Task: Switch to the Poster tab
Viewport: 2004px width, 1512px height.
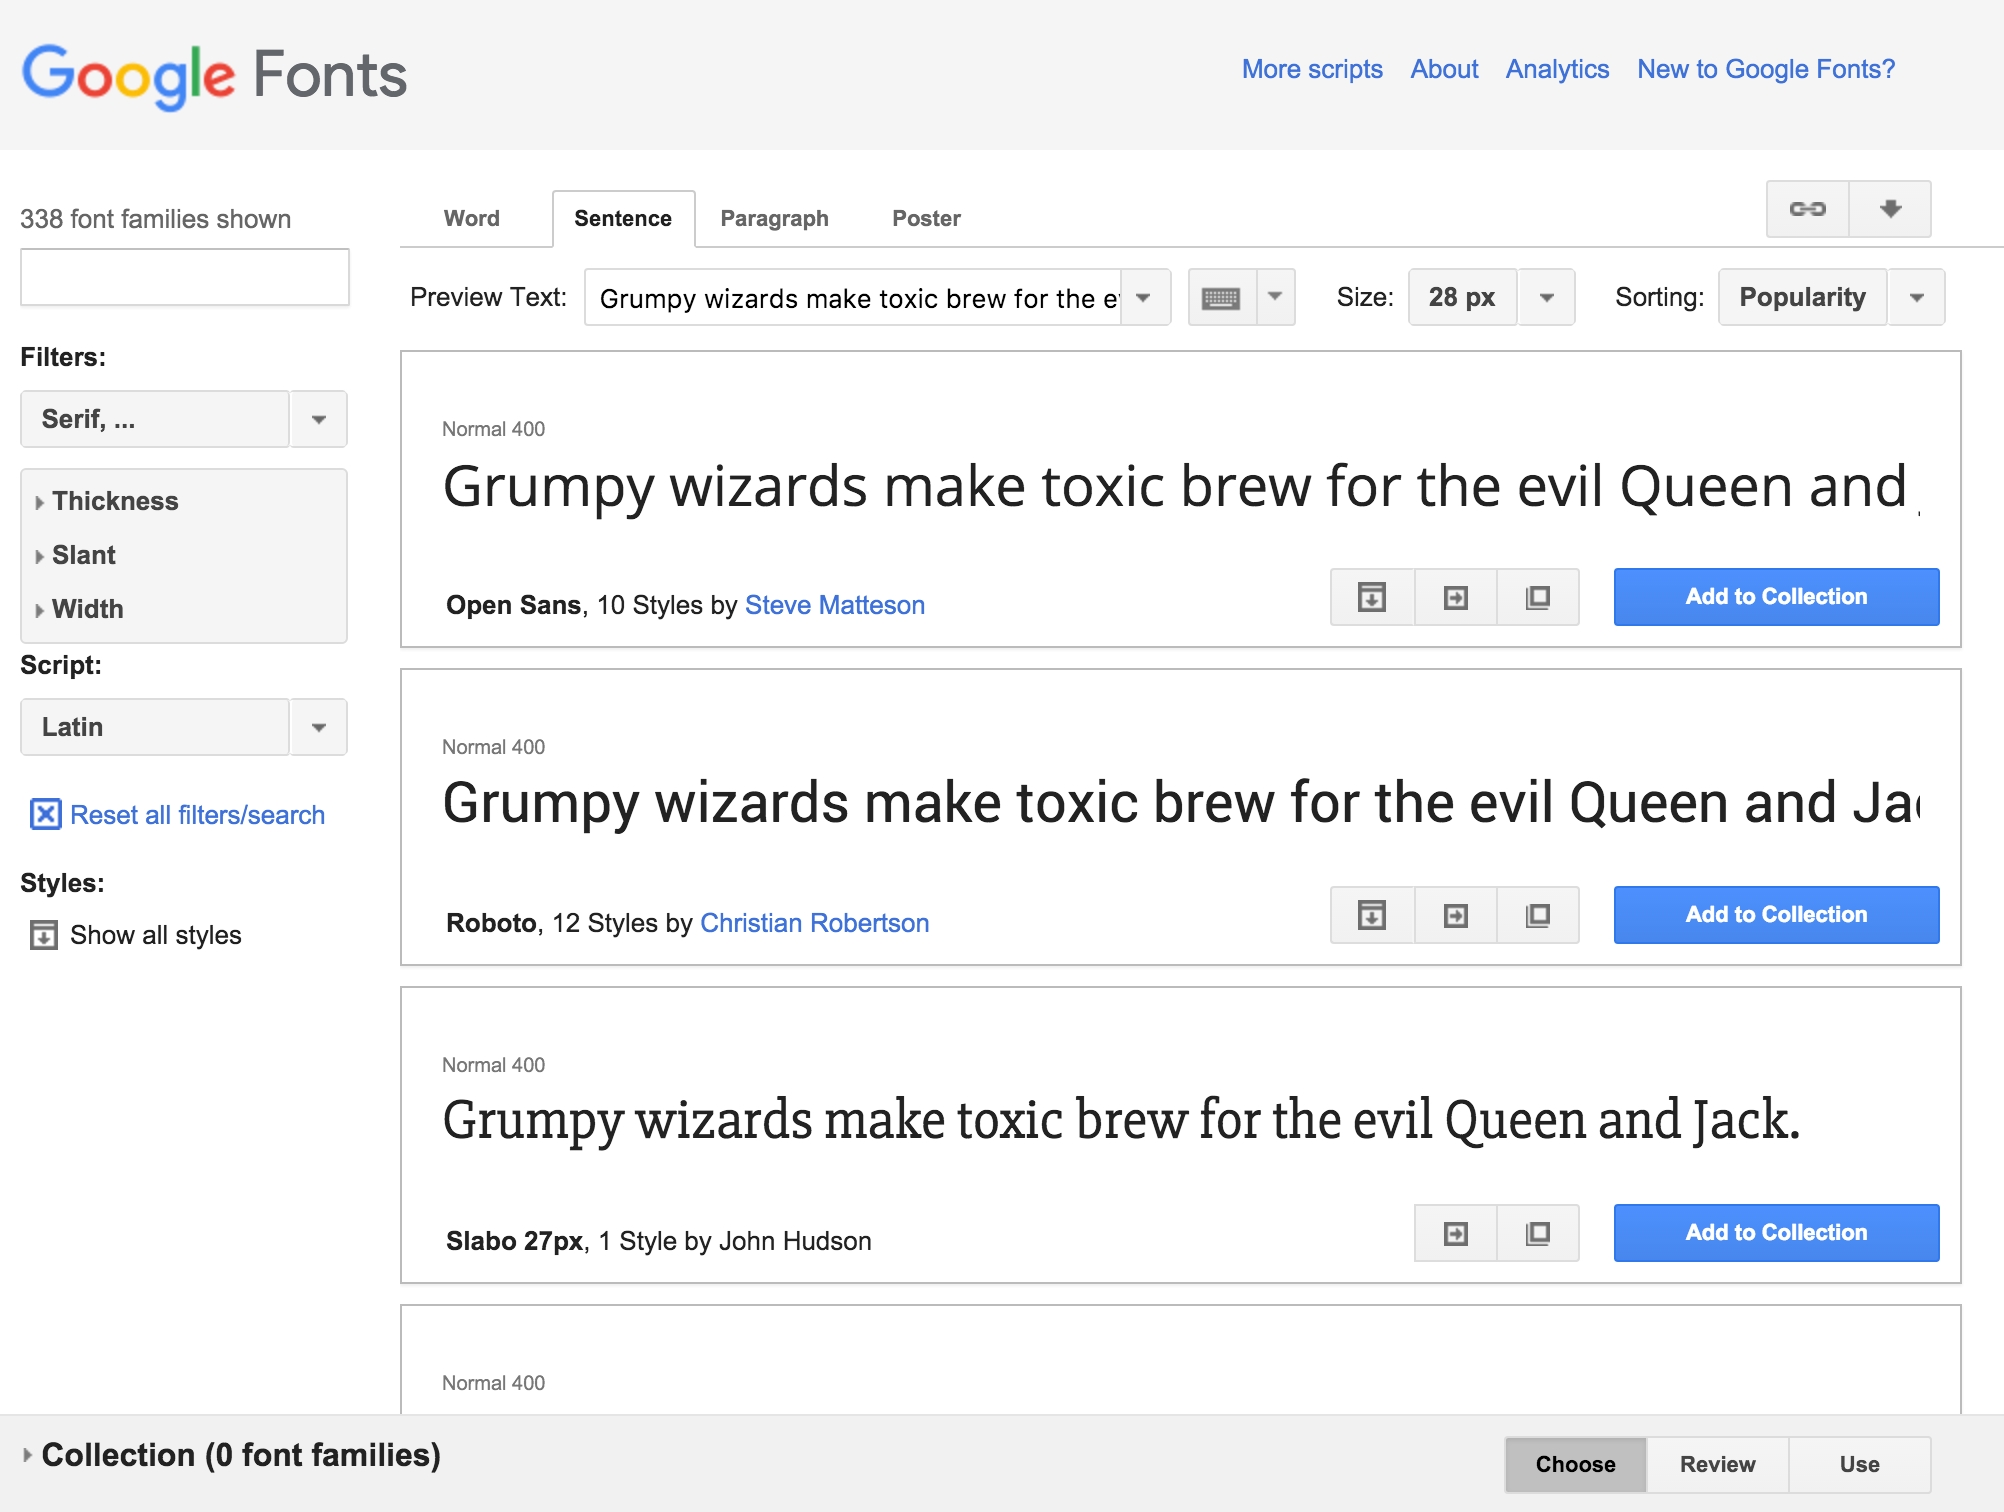Action: click(x=926, y=219)
